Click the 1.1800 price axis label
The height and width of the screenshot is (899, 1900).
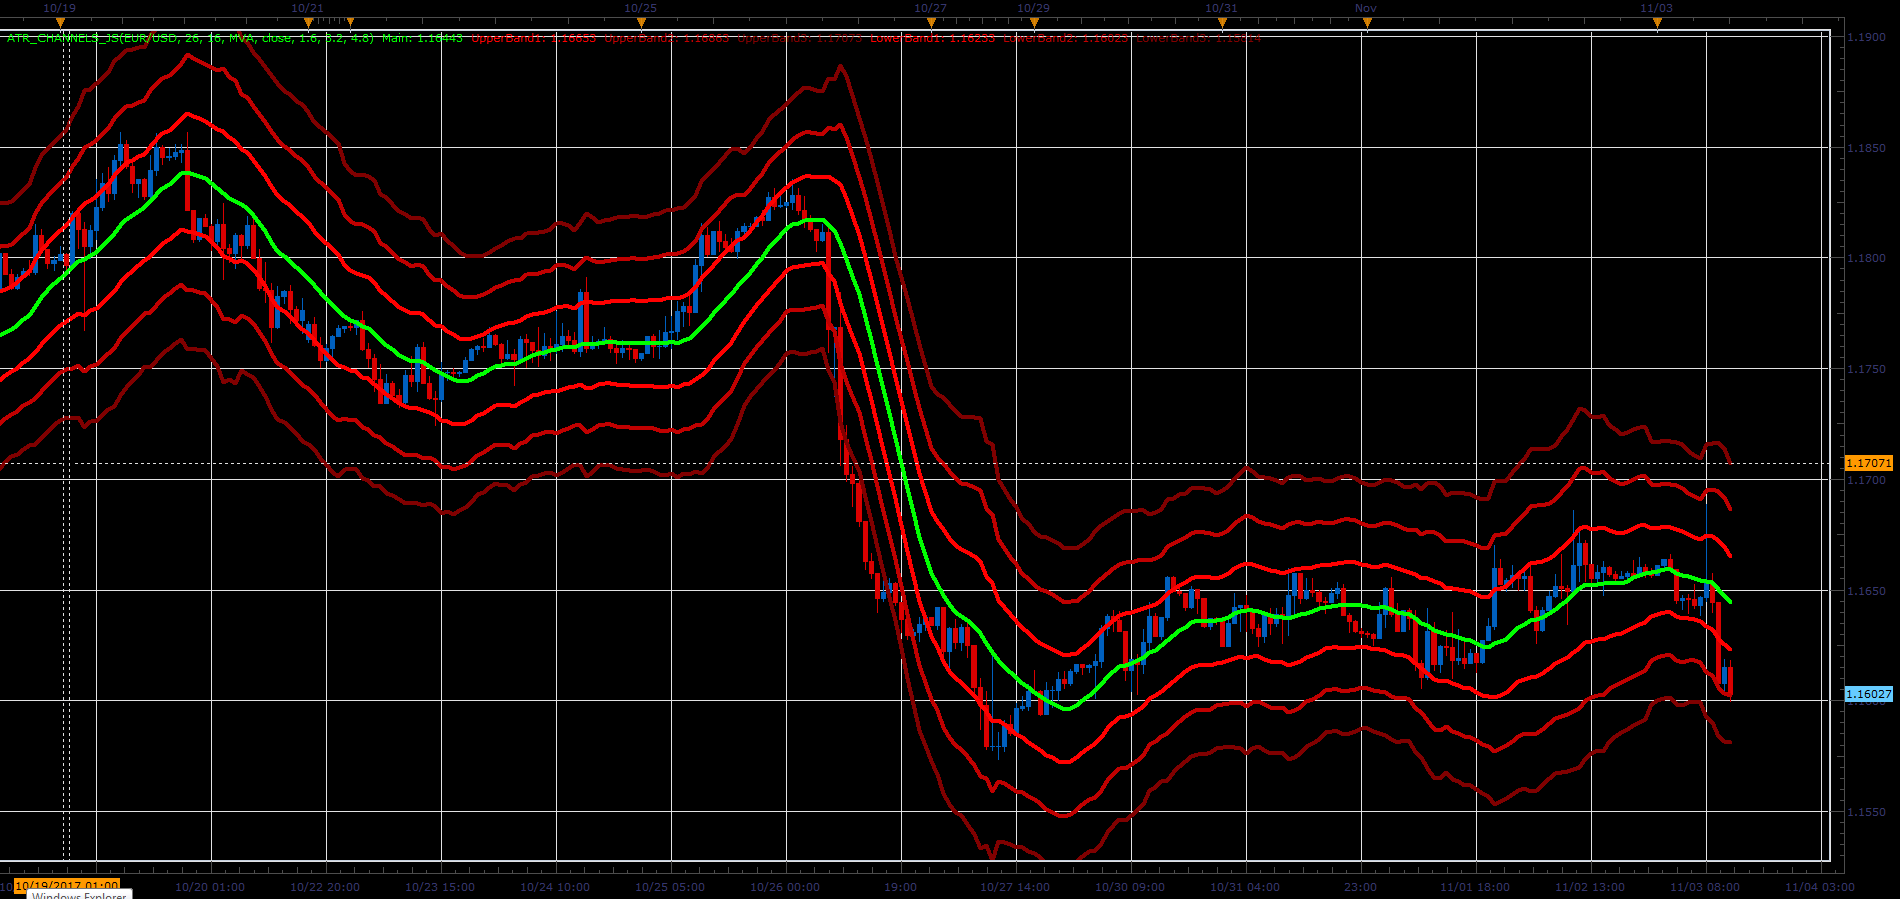pos(1866,258)
